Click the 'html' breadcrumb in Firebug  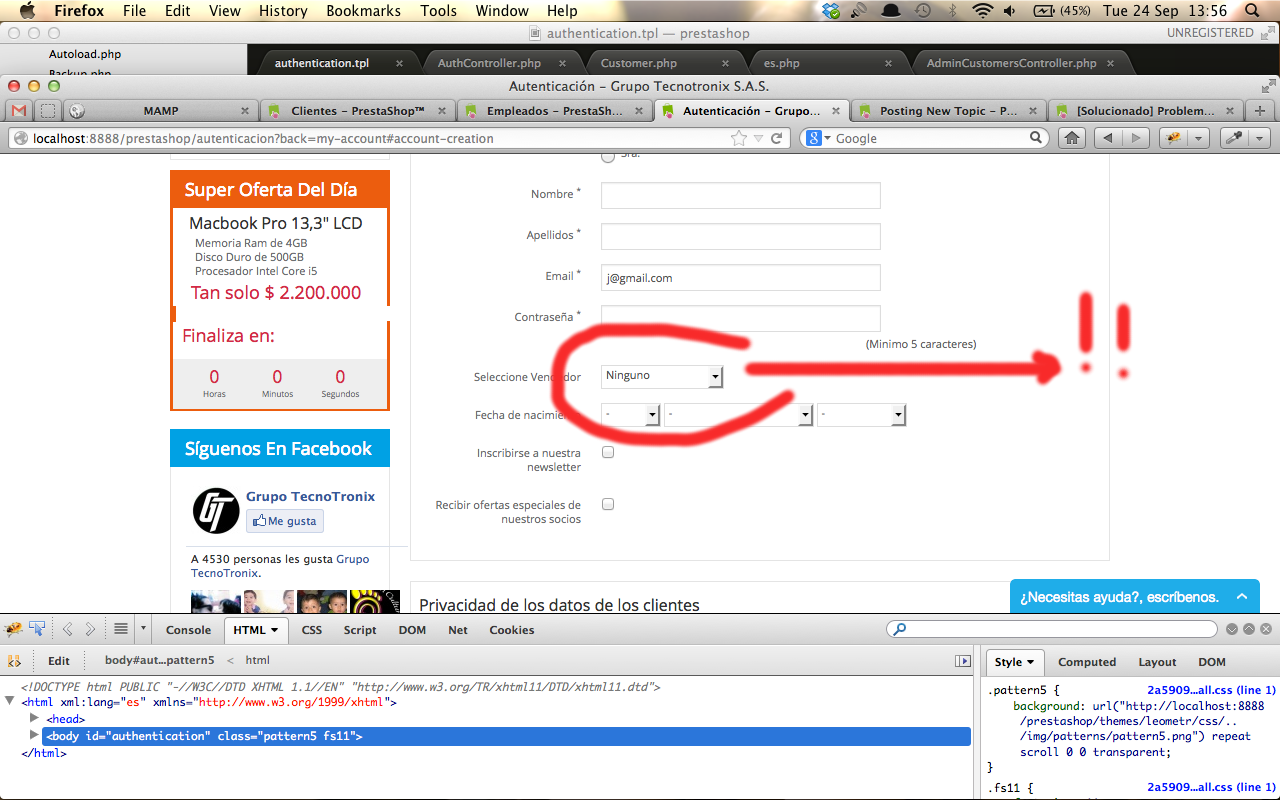[258, 661]
